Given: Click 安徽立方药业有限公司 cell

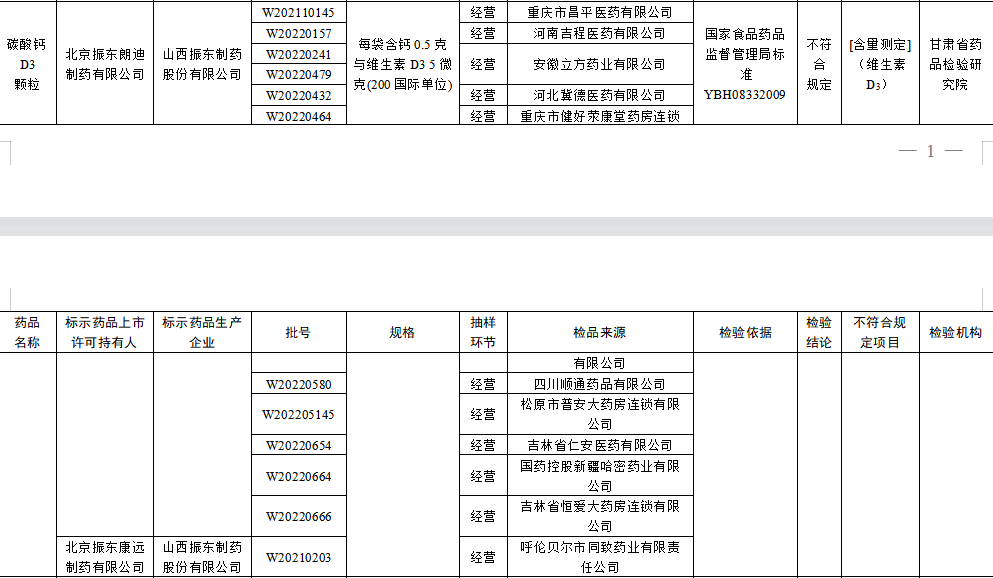Looking at the screenshot, I should click(600, 64).
